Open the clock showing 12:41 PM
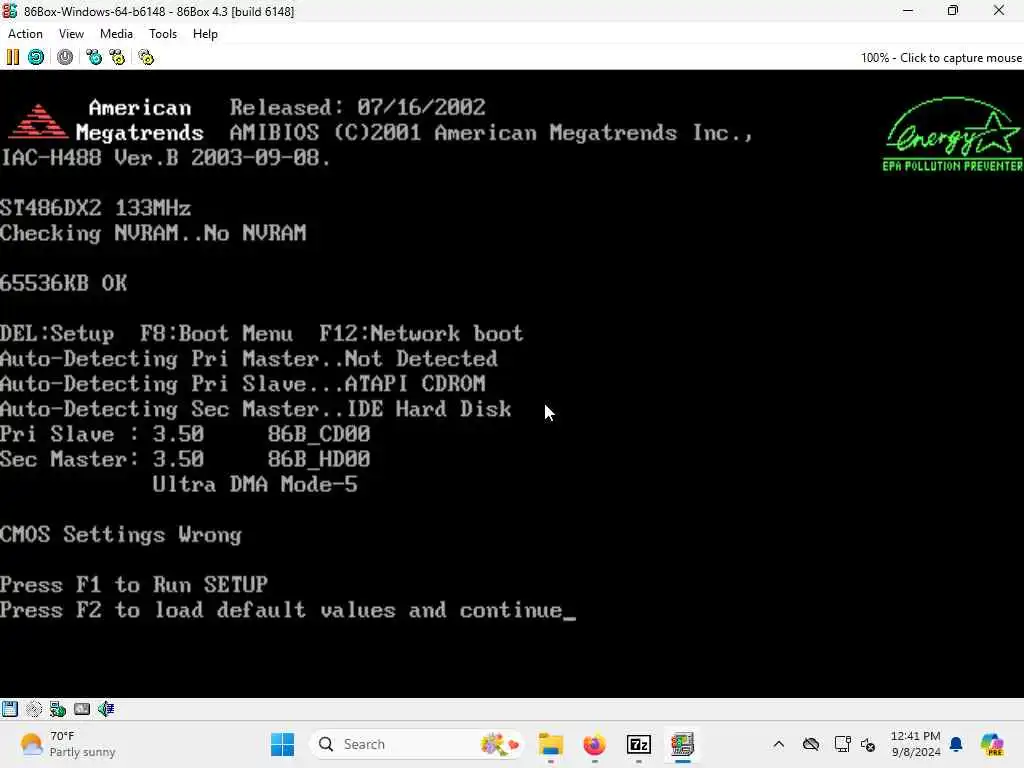Image resolution: width=1024 pixels, height=768 pixels. (916, 744)
